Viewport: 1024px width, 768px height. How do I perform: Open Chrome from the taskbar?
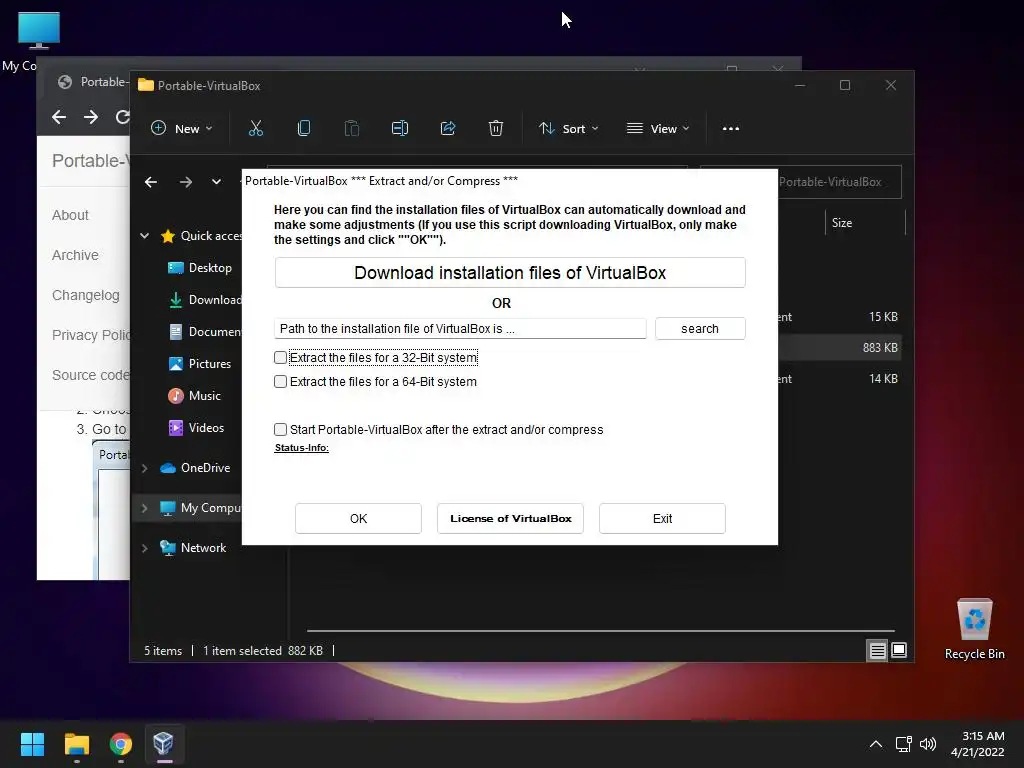pyautogui.click(x=121, y=744)
